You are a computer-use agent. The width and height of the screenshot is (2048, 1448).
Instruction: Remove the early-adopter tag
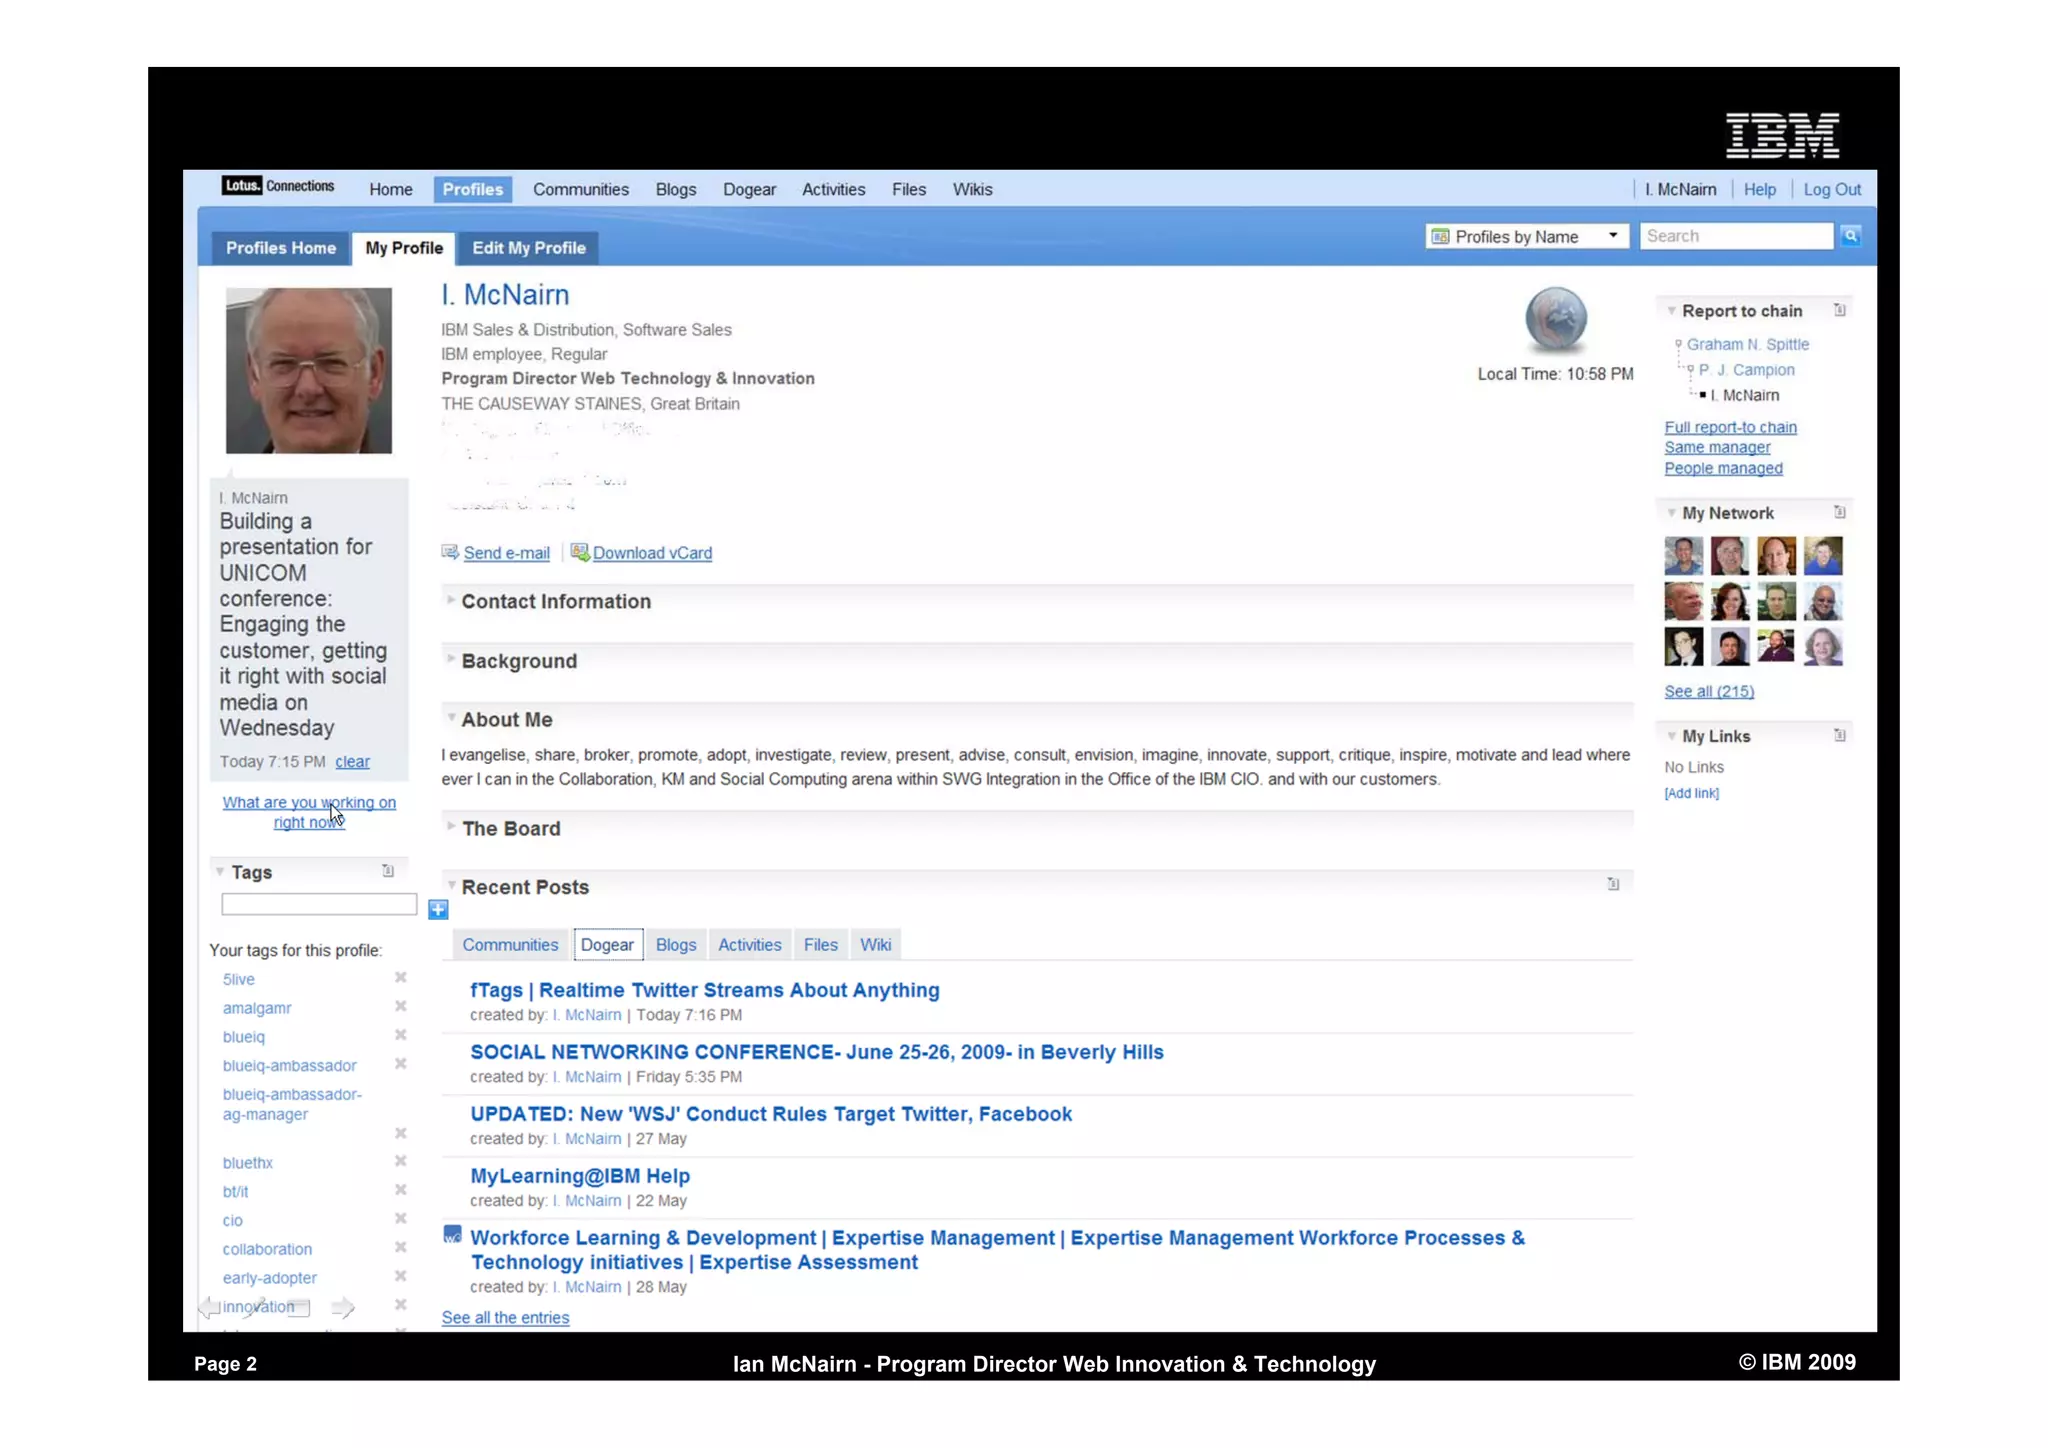[x=400, y=1277]
